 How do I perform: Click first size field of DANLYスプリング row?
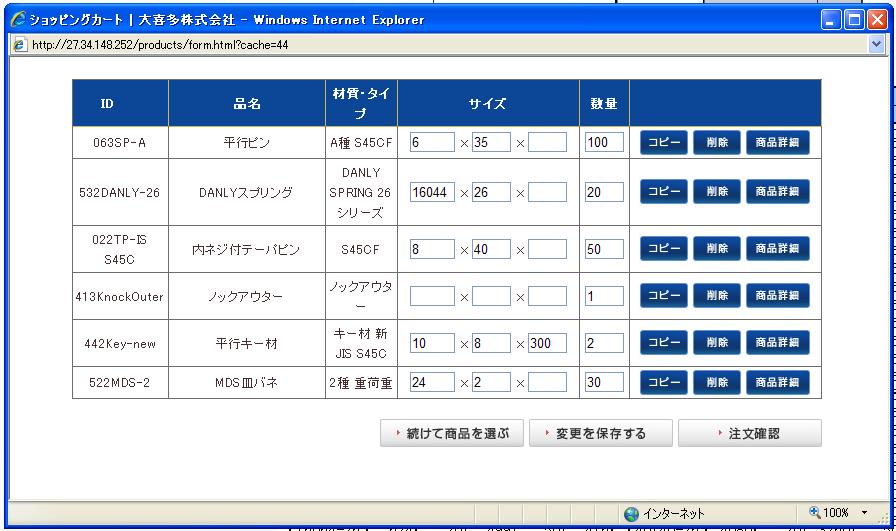coord(431,192)
